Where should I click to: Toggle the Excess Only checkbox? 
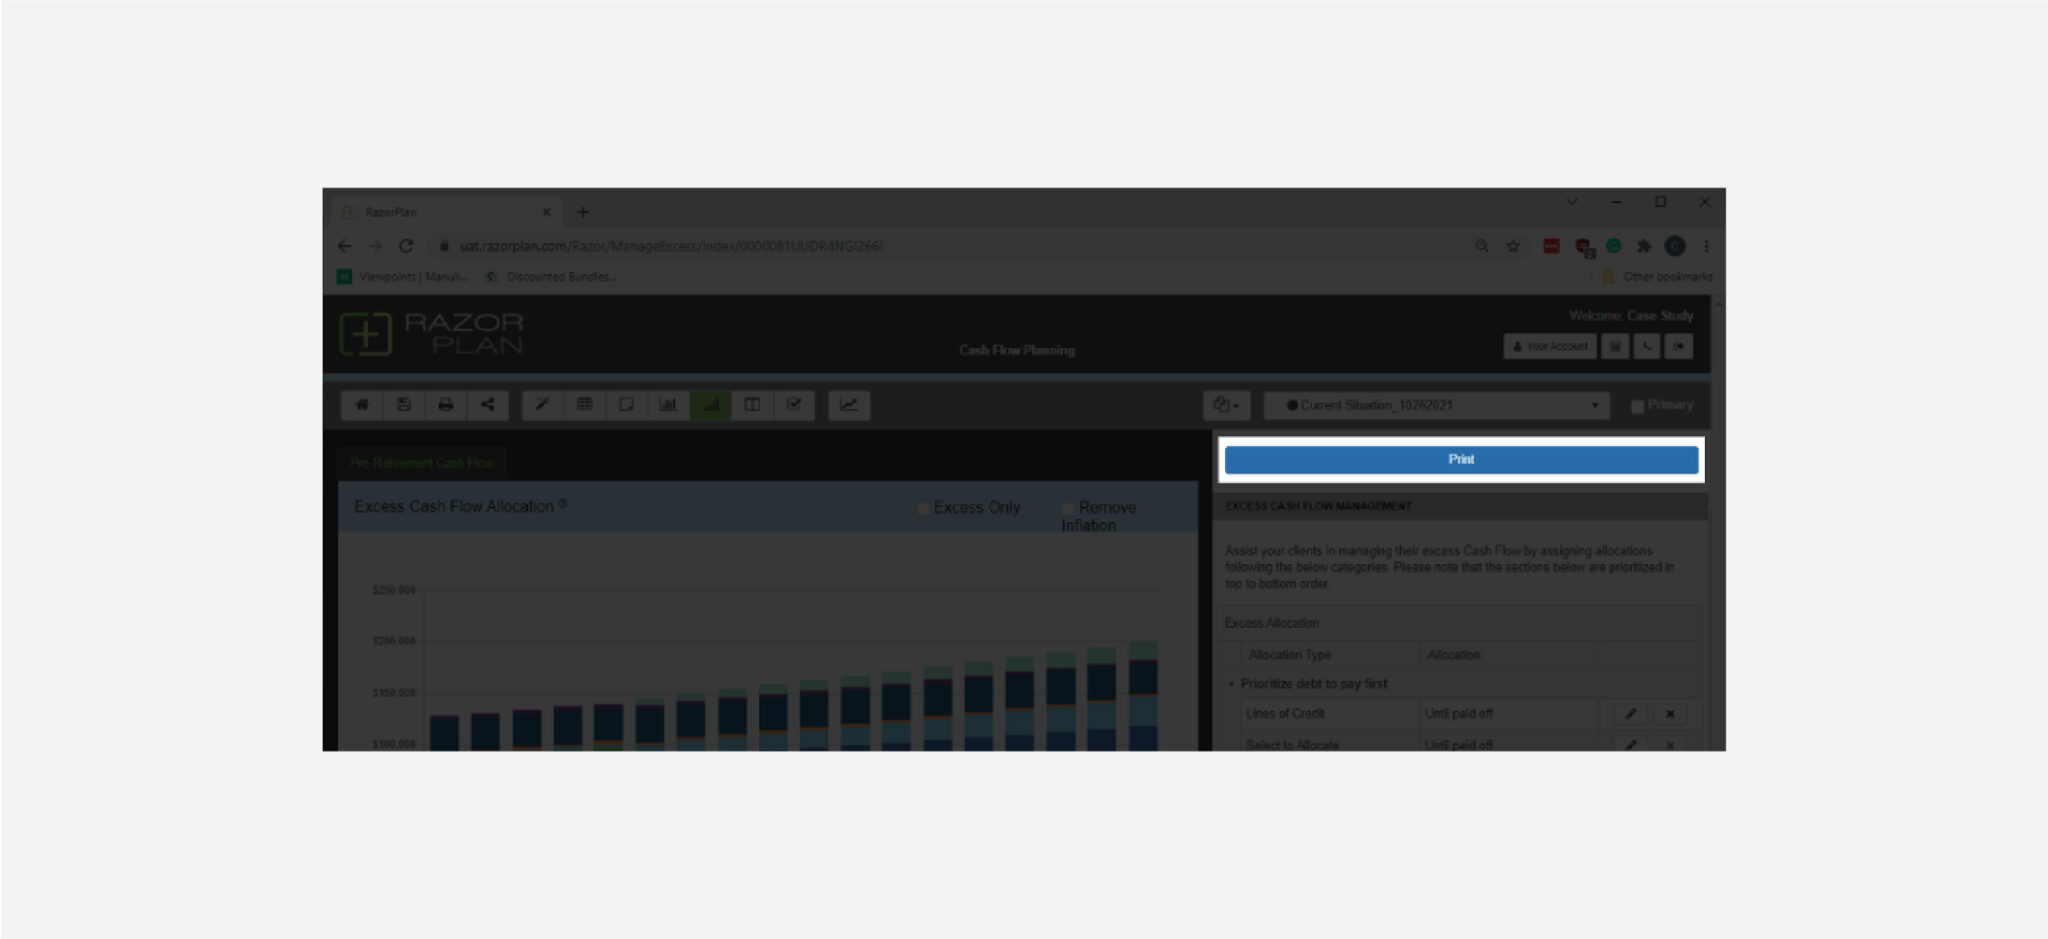(924, 509)
